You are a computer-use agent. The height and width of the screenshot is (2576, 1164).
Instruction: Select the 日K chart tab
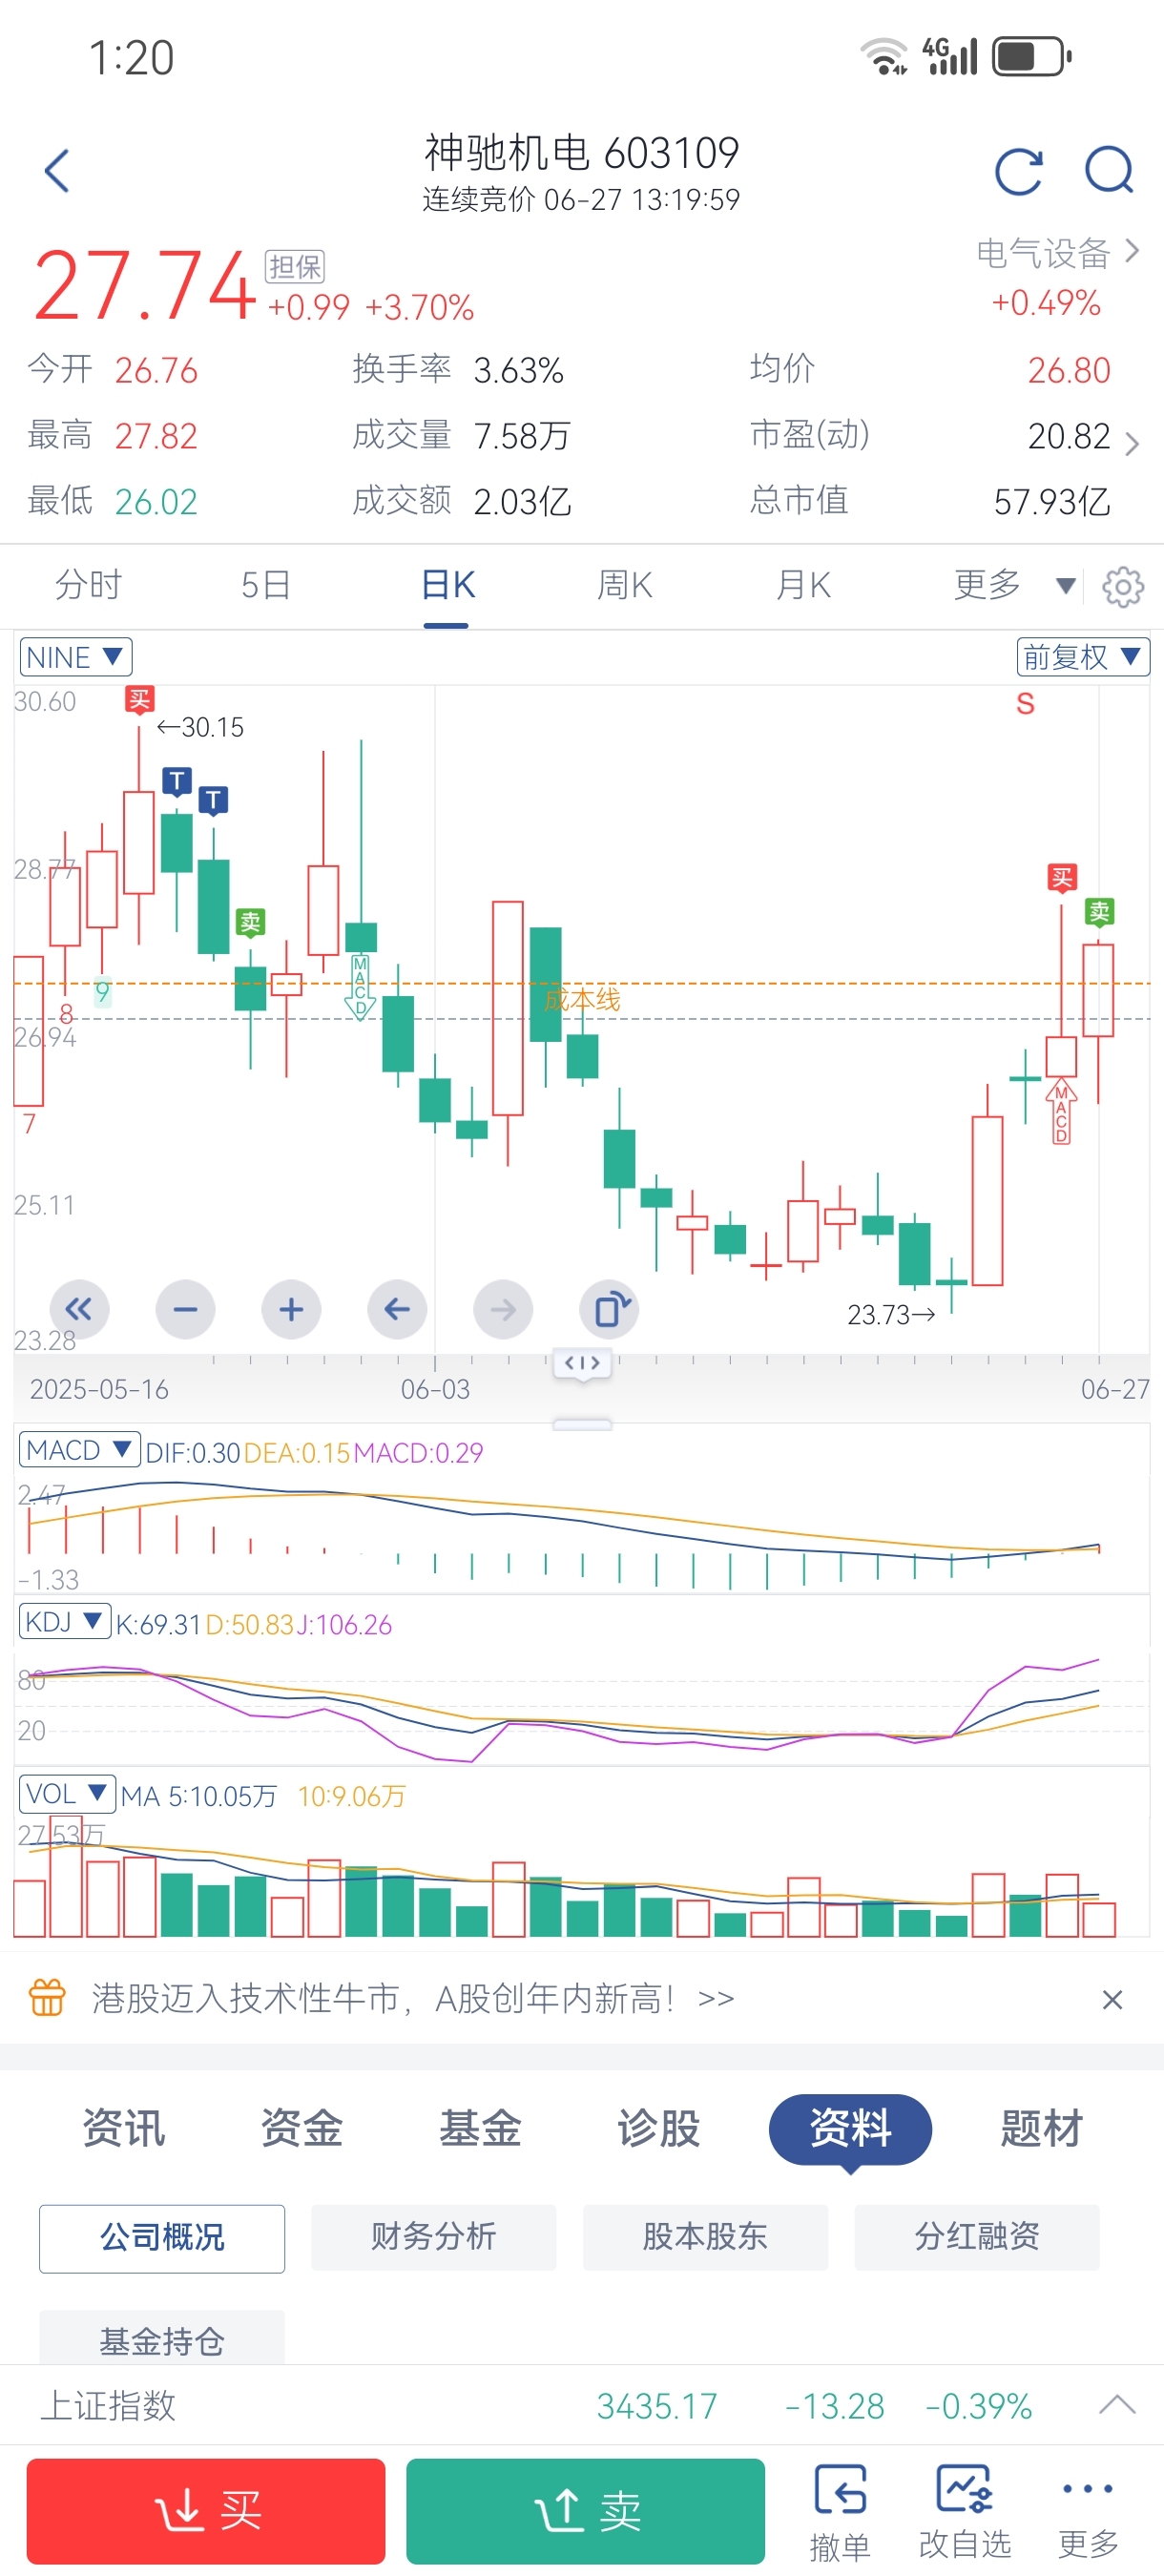[x=447, y=585]
